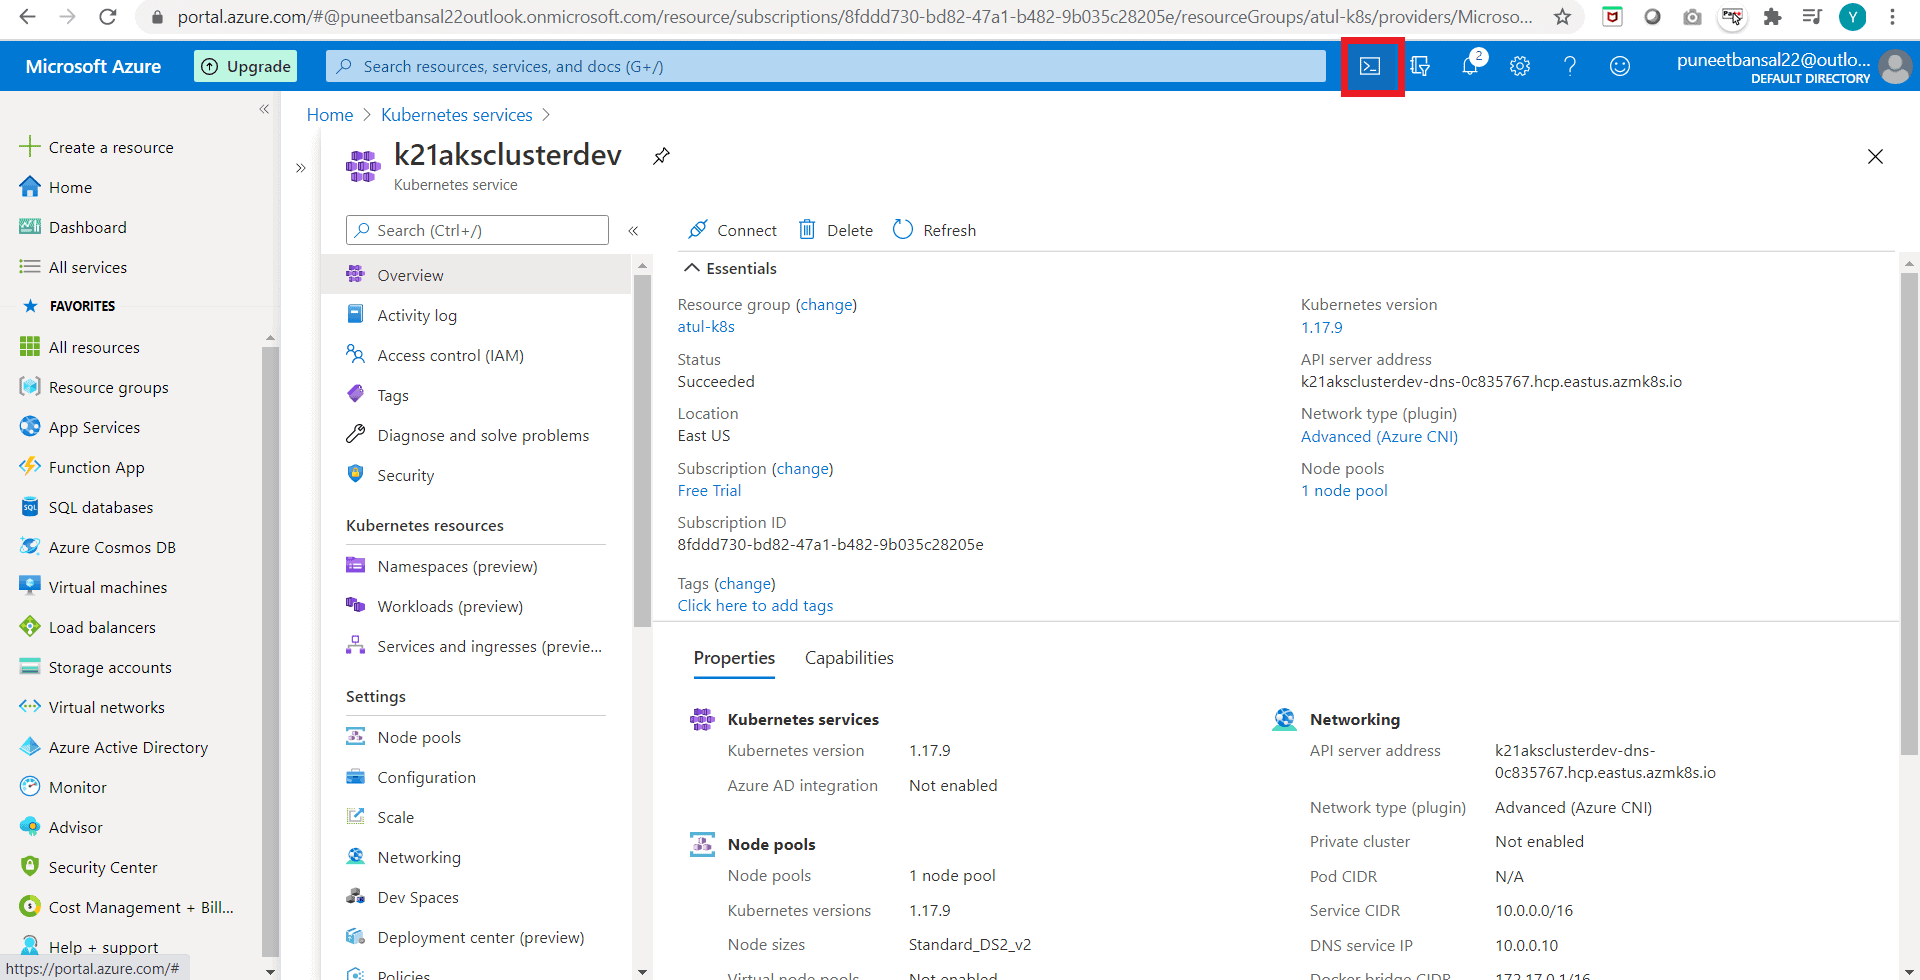Collapse the left portal sidebar

(x=264, y=109)
